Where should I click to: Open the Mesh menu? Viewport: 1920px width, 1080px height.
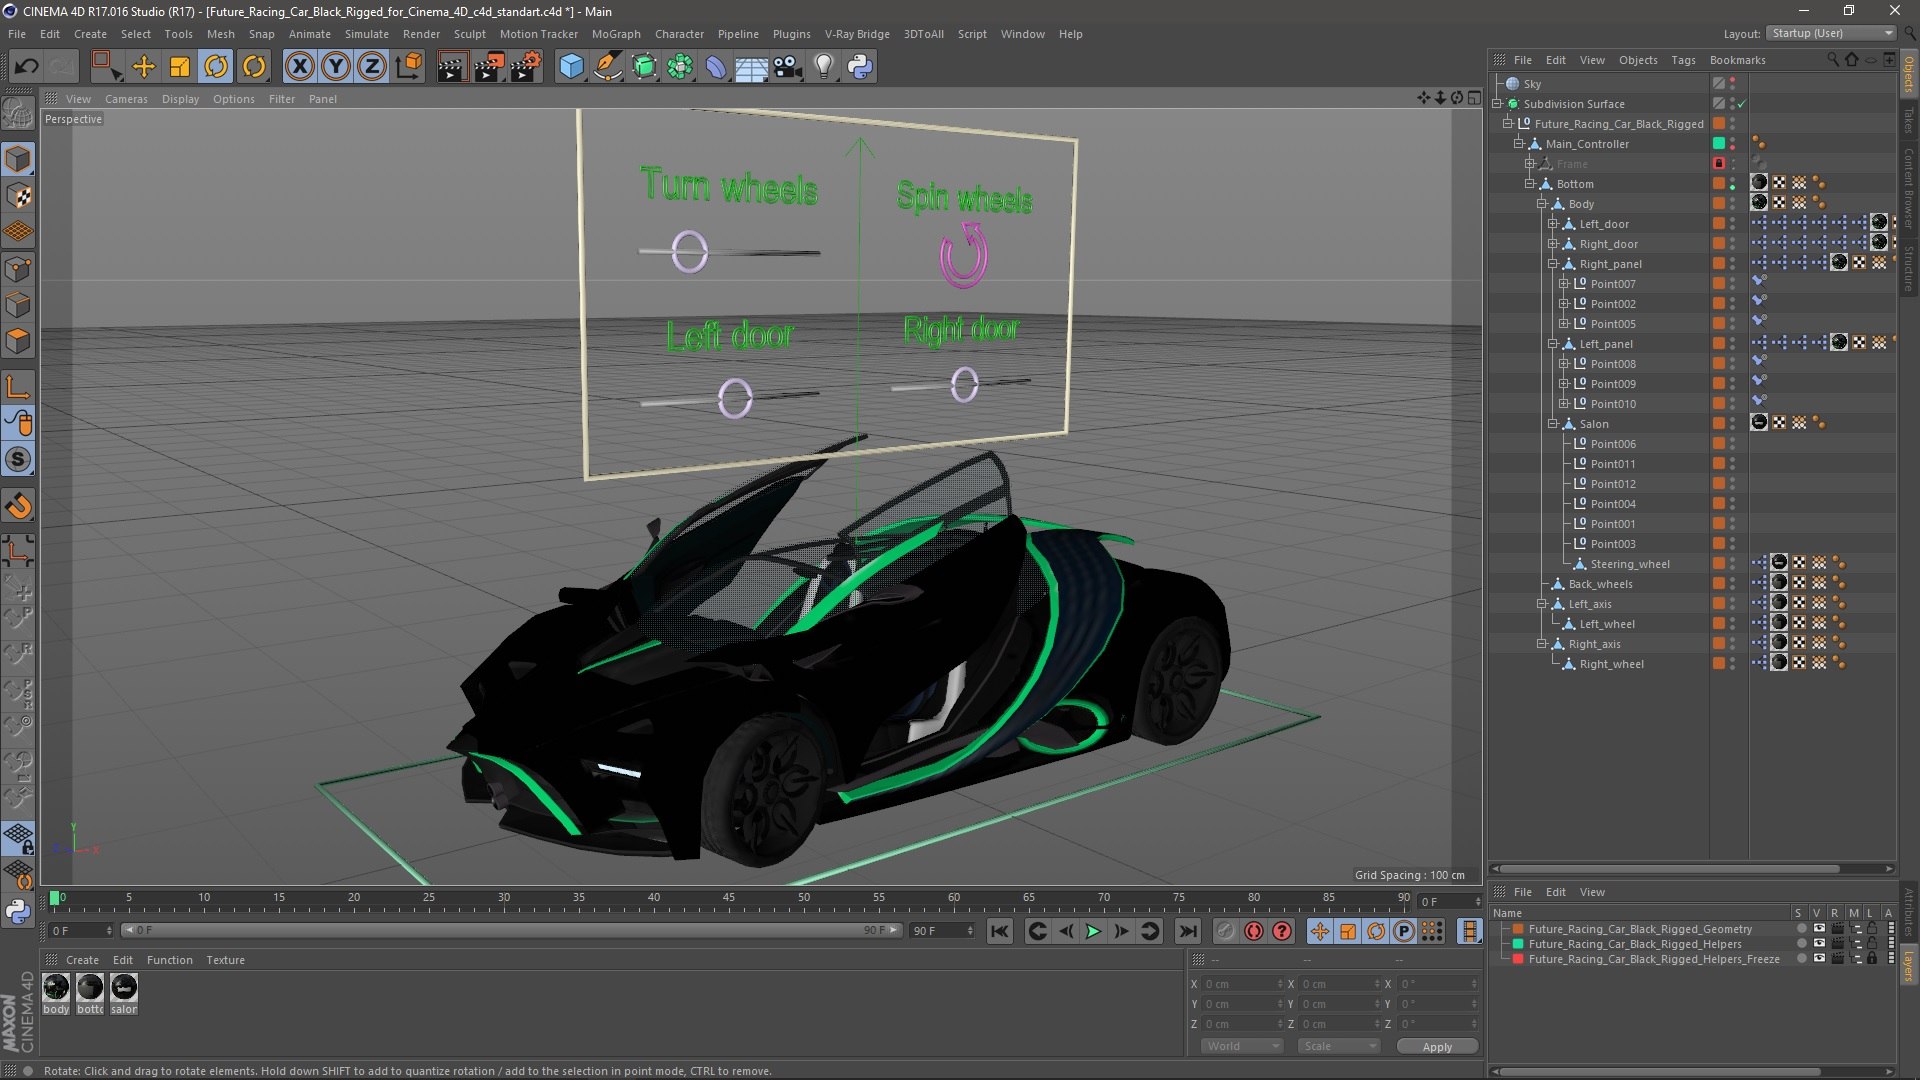tap(220, 34)
